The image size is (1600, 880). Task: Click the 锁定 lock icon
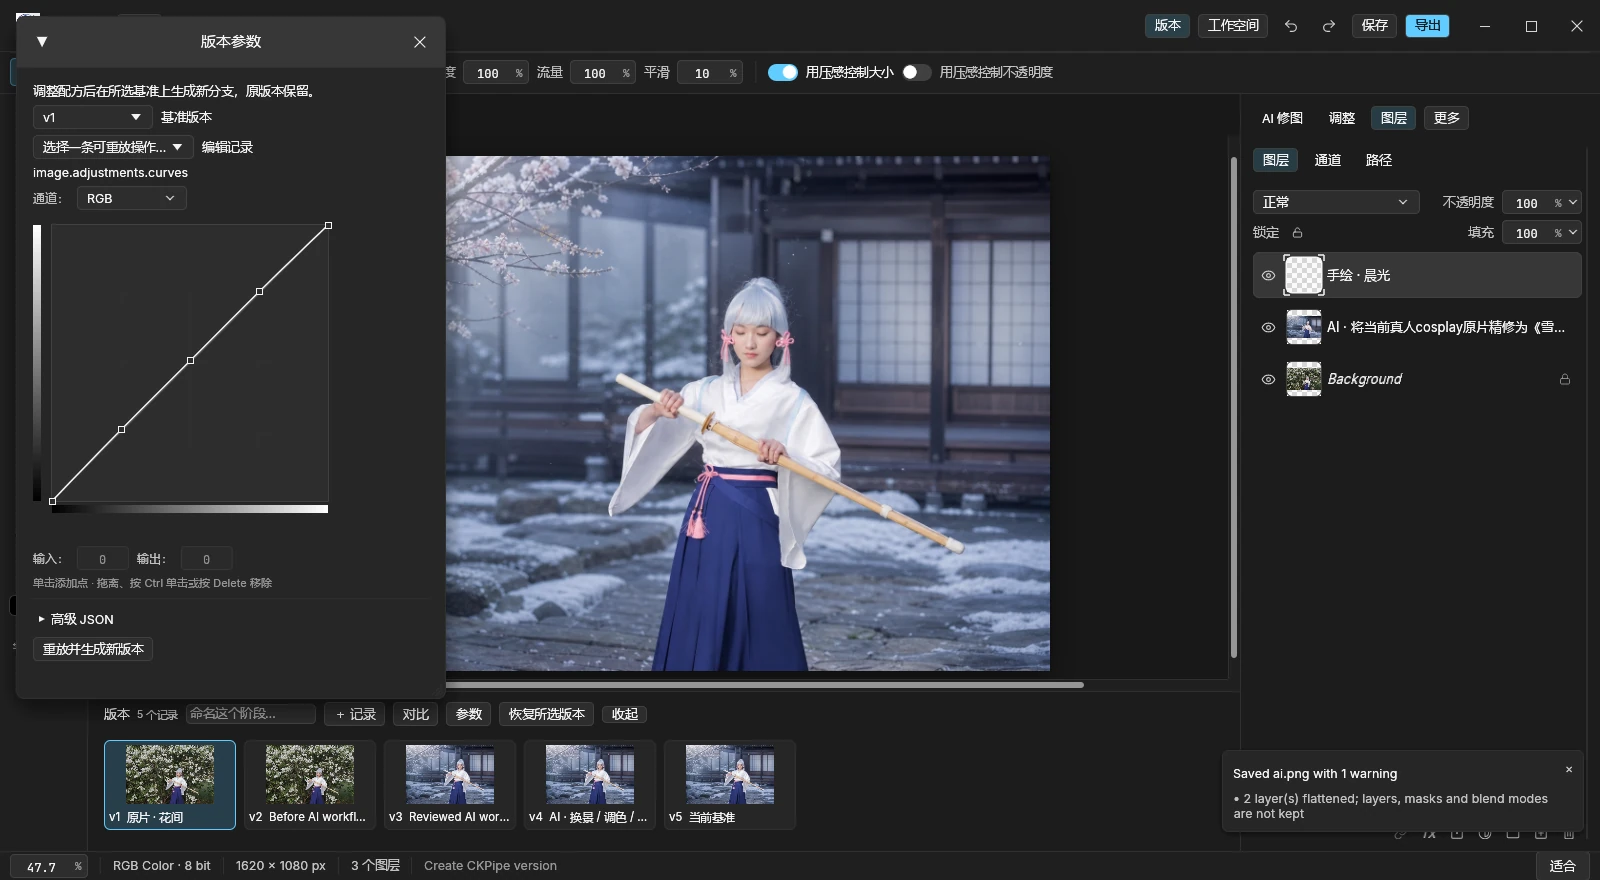[x=1297, y=233]
